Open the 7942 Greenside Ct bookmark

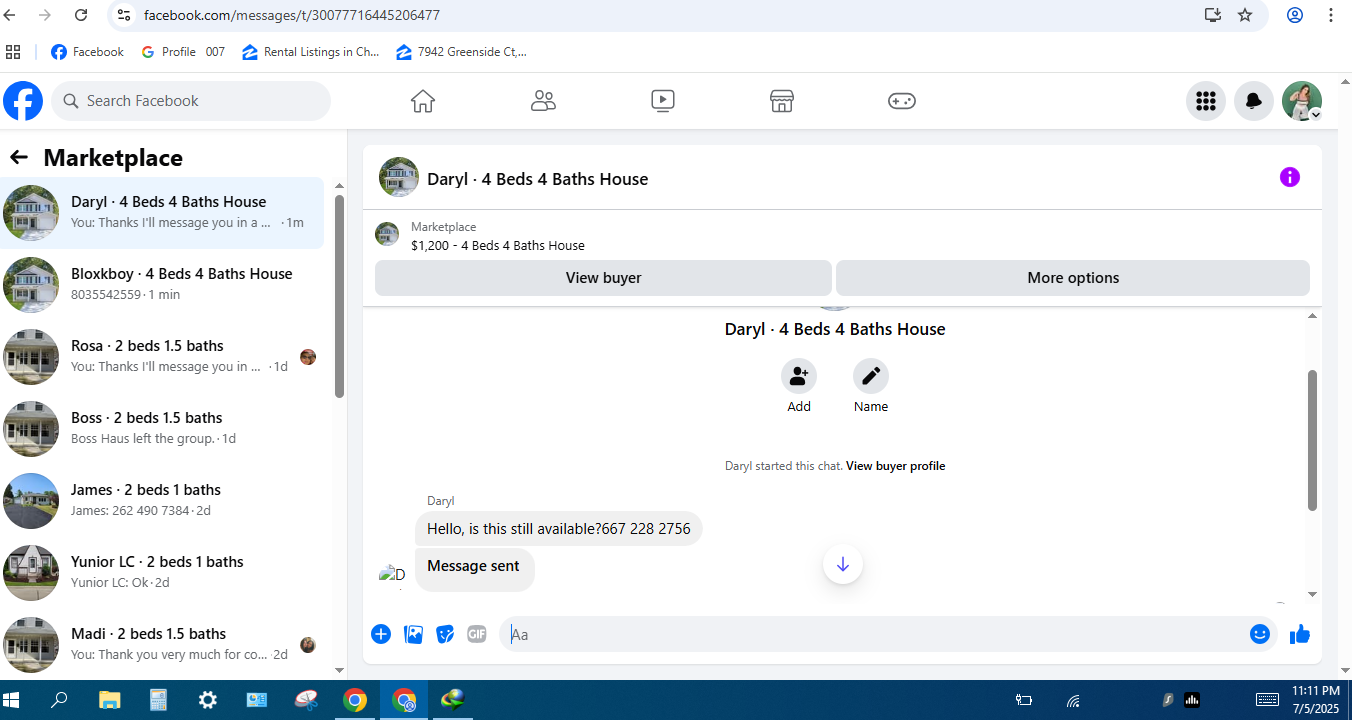461,52
